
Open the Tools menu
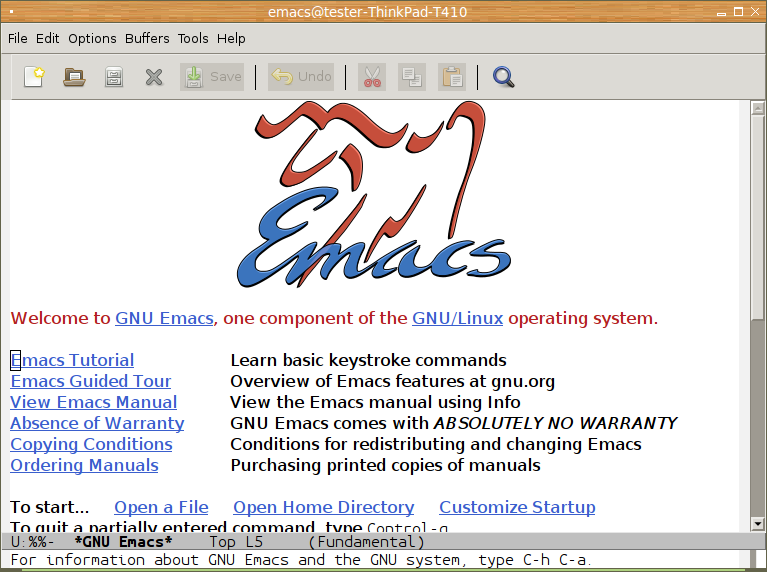coord(193,38)
